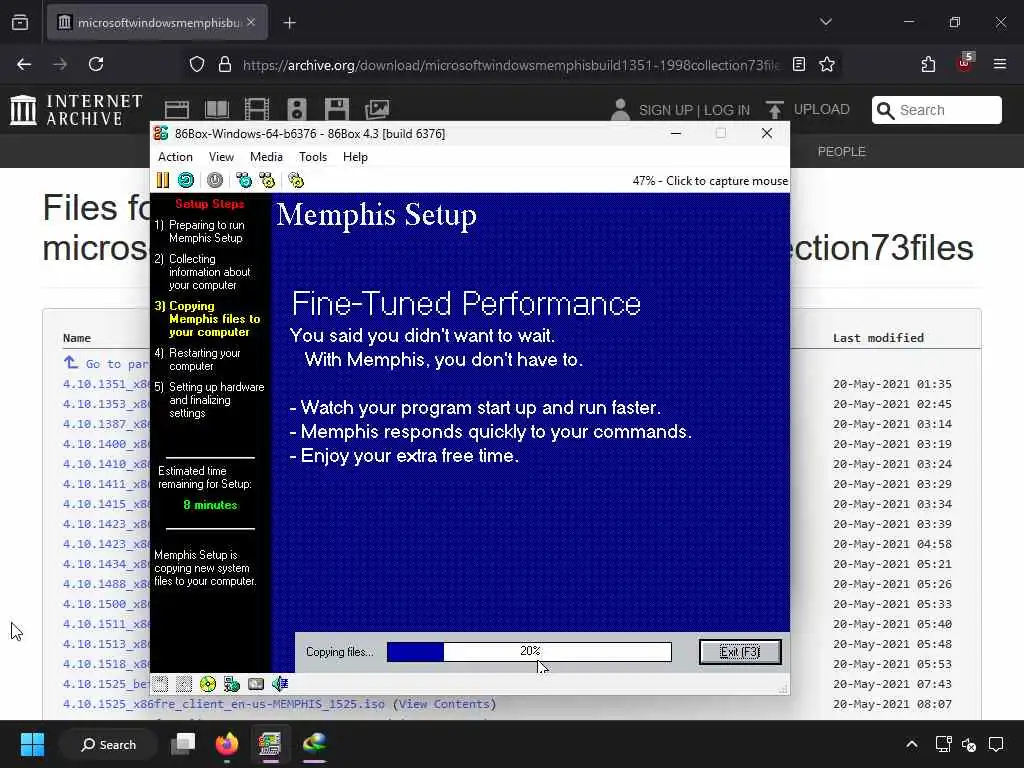
Task: Click second floppy drive status icon
Action: [184, 684]
